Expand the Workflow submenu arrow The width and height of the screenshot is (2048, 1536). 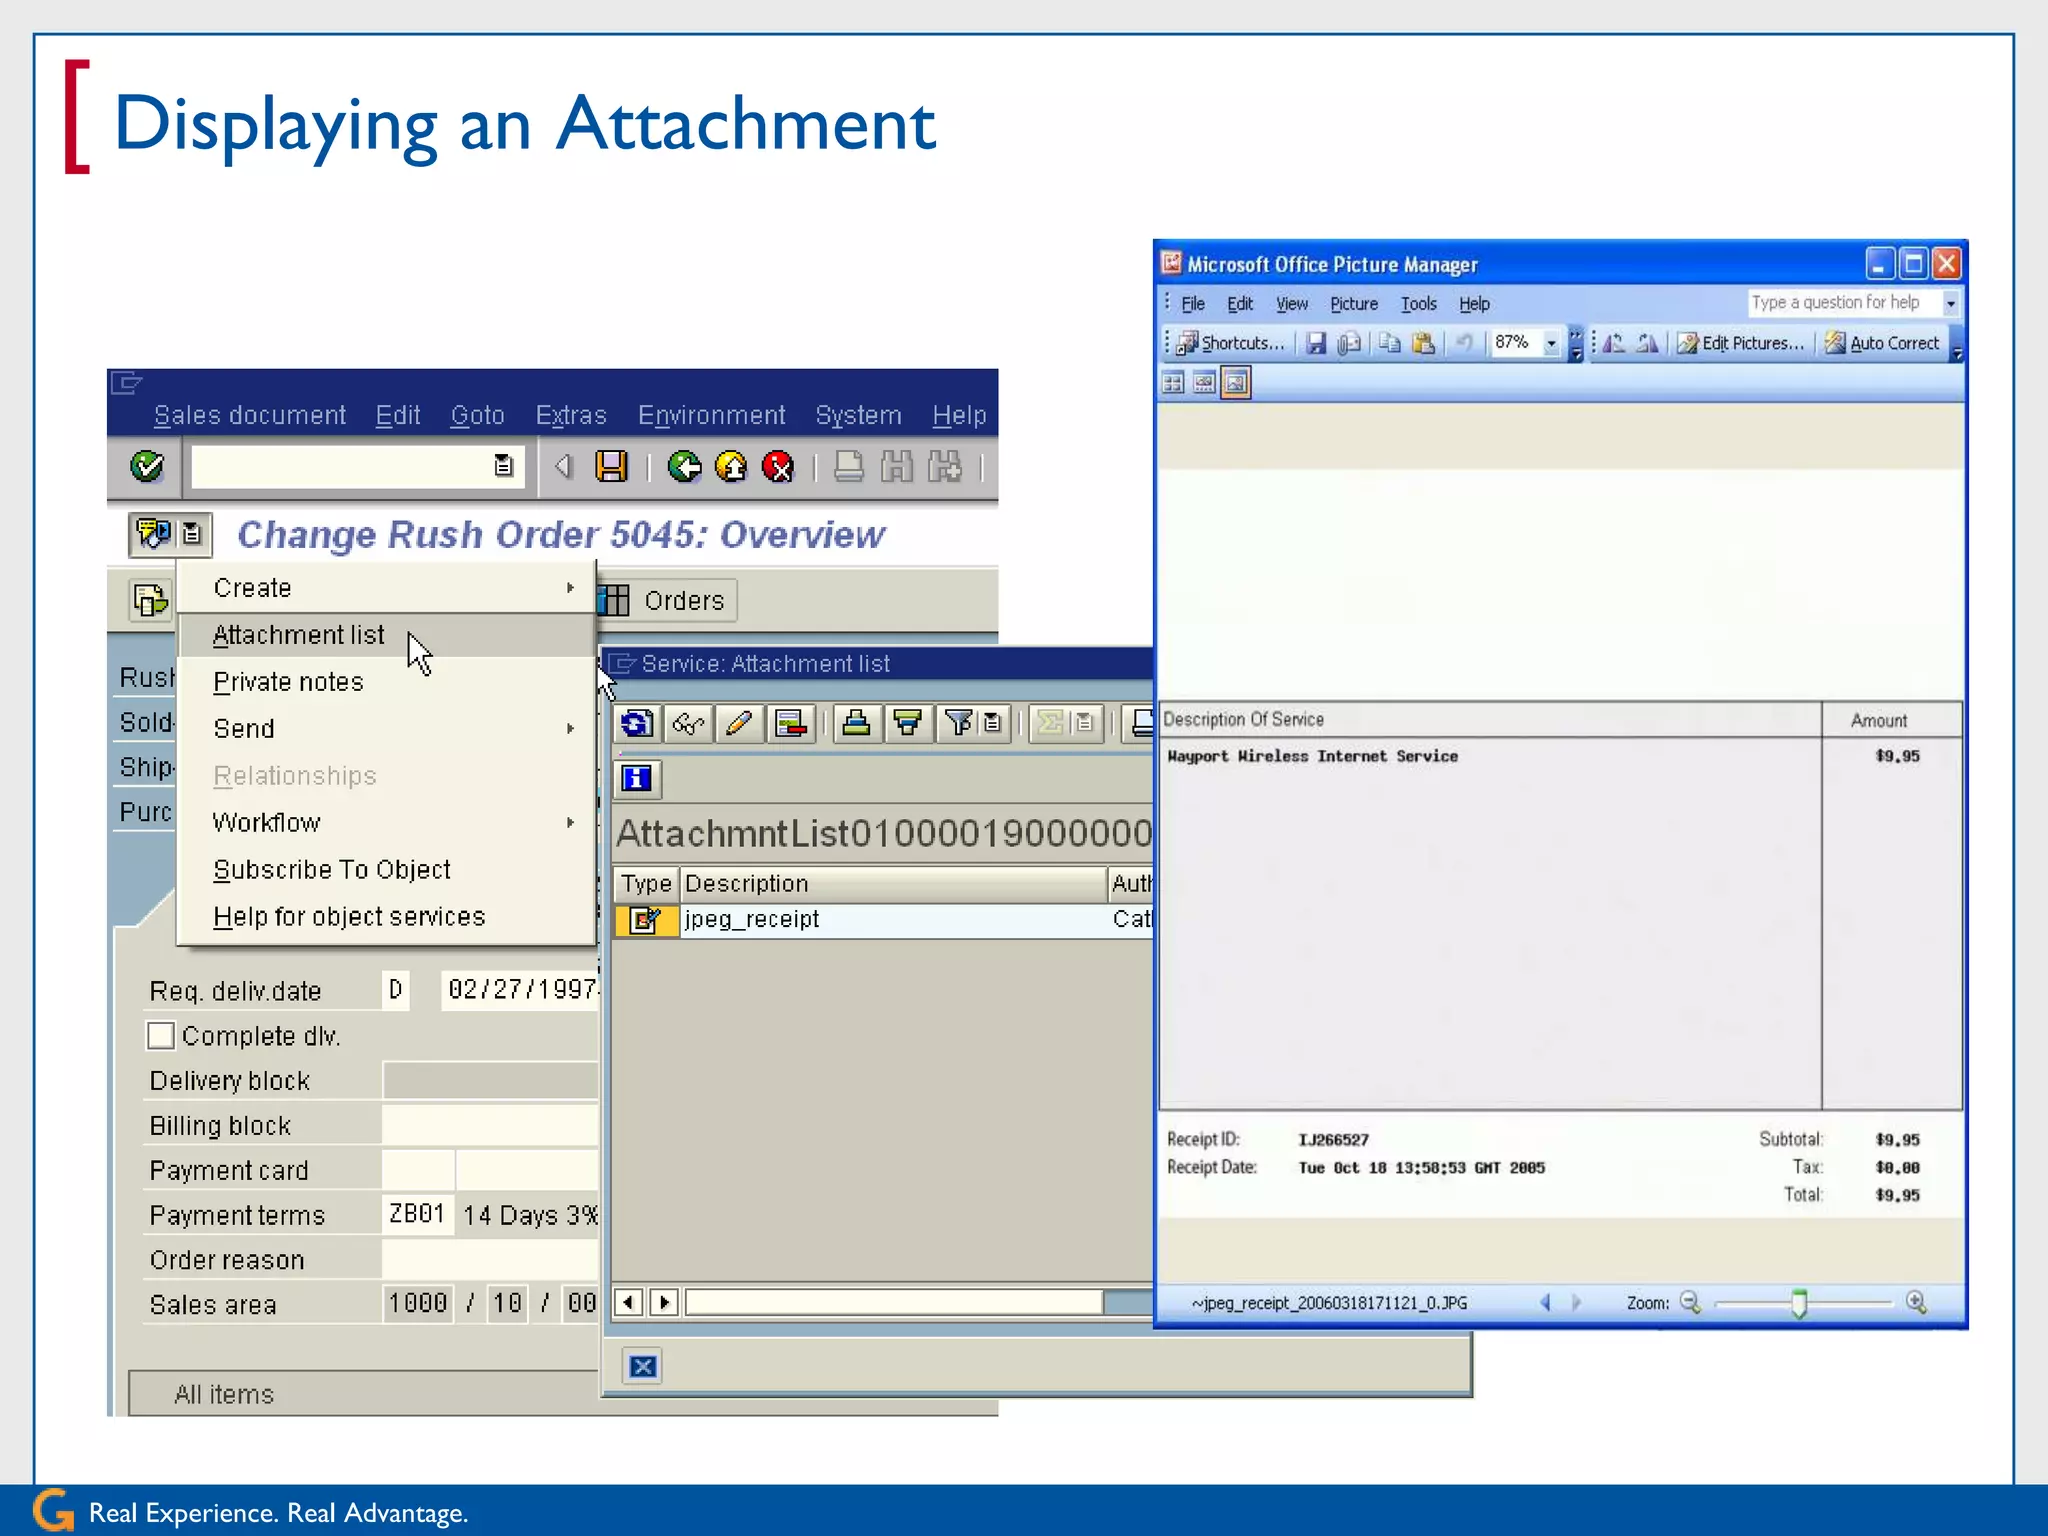pos(570,823)
